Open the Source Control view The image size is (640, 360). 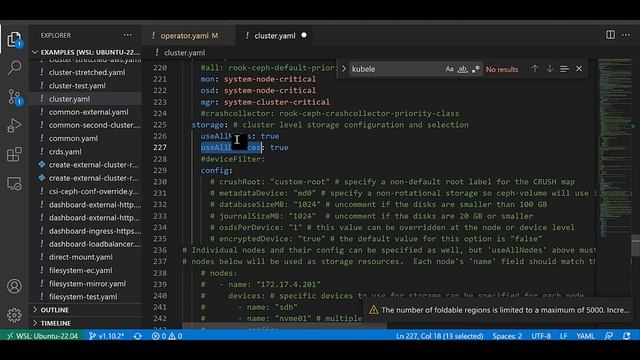(x=14, y=97)
